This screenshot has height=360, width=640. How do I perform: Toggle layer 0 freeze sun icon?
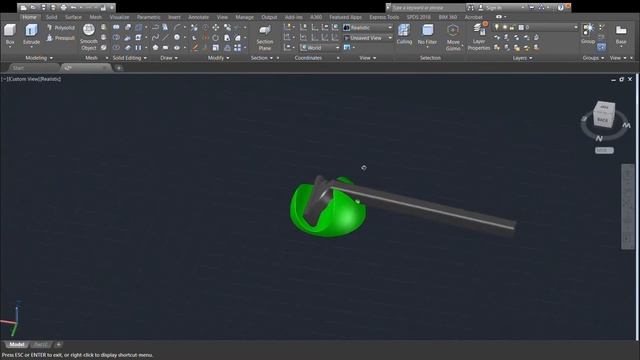pos(504,27)
